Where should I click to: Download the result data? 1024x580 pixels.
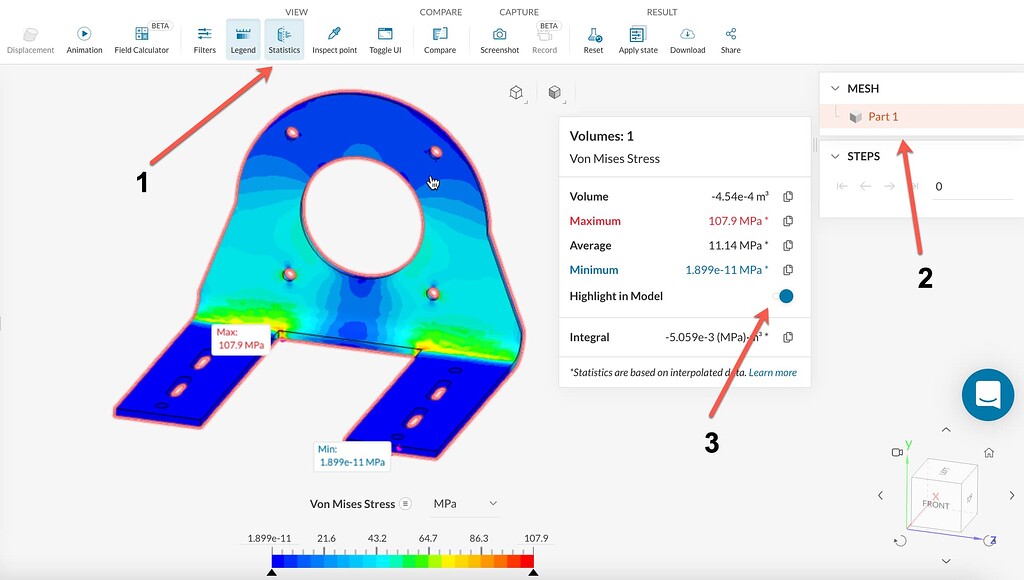tap(687, 39)
